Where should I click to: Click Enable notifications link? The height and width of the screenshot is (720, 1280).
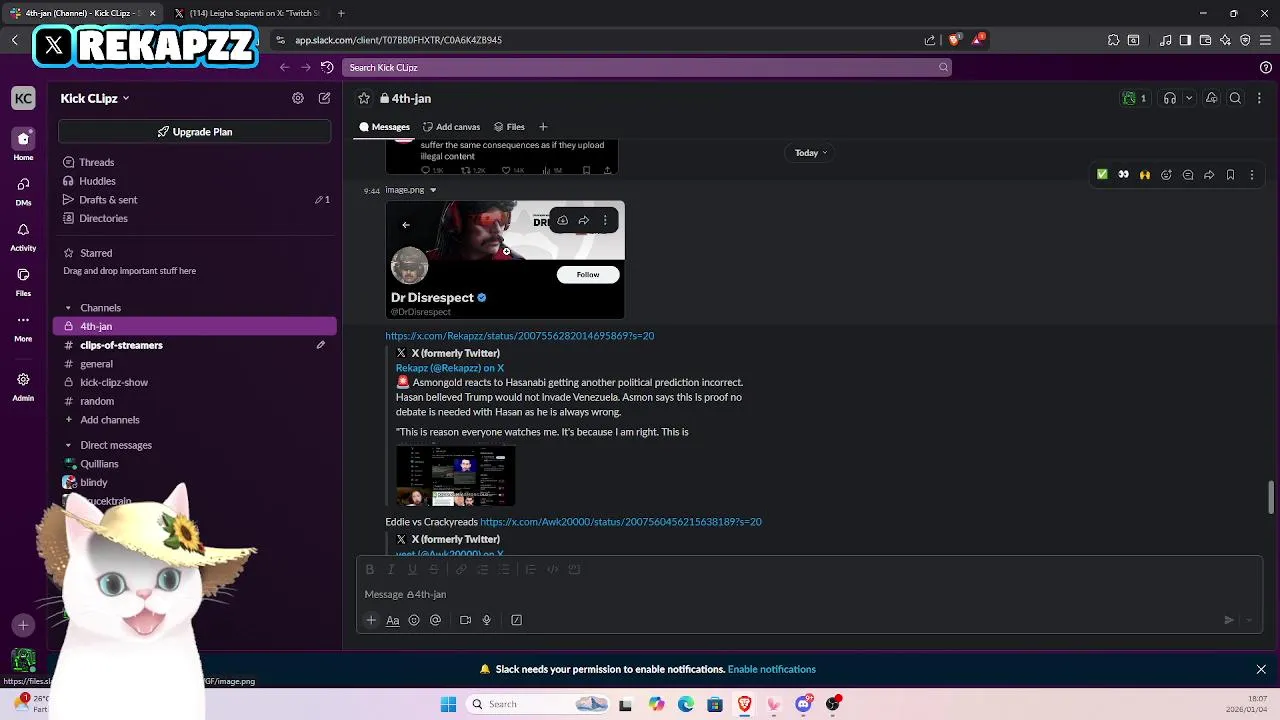[x=772, y=669]
